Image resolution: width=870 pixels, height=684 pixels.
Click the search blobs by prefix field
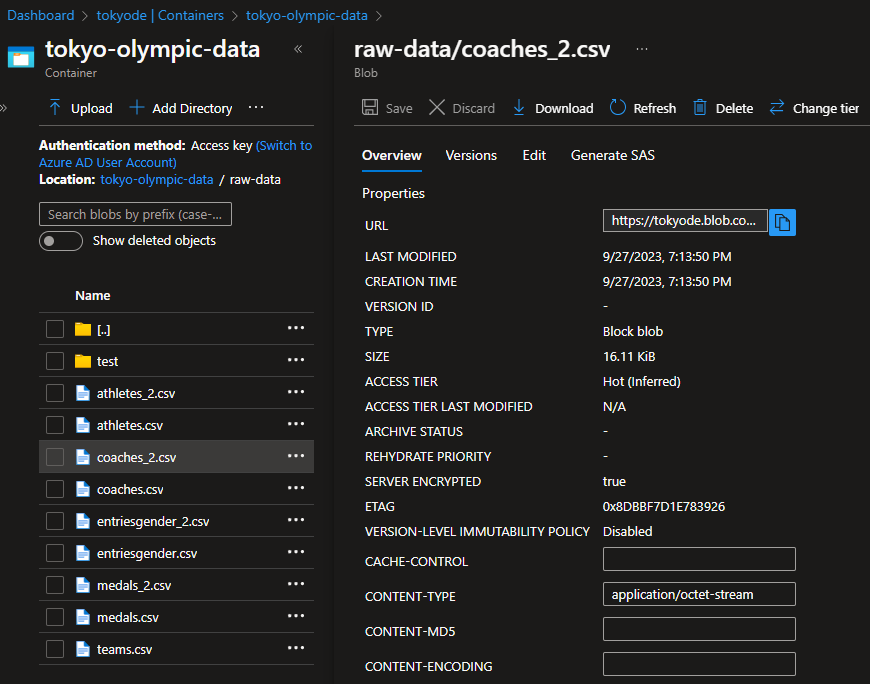click(135, 214)
